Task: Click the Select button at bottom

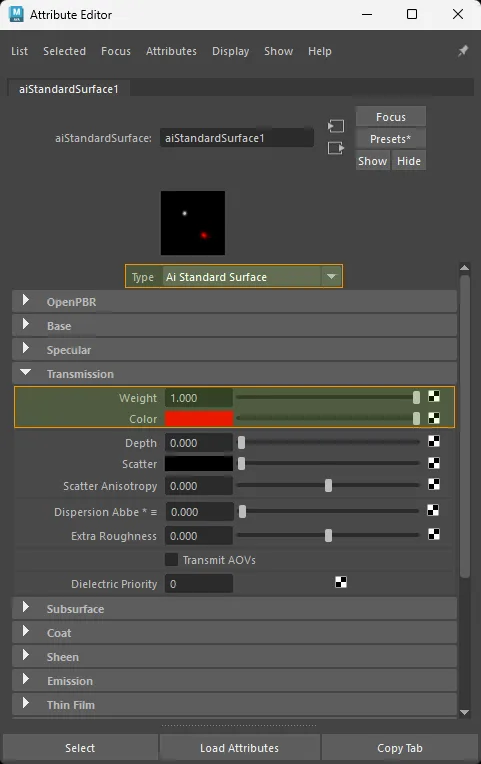Action: click(x=80, y=748)
